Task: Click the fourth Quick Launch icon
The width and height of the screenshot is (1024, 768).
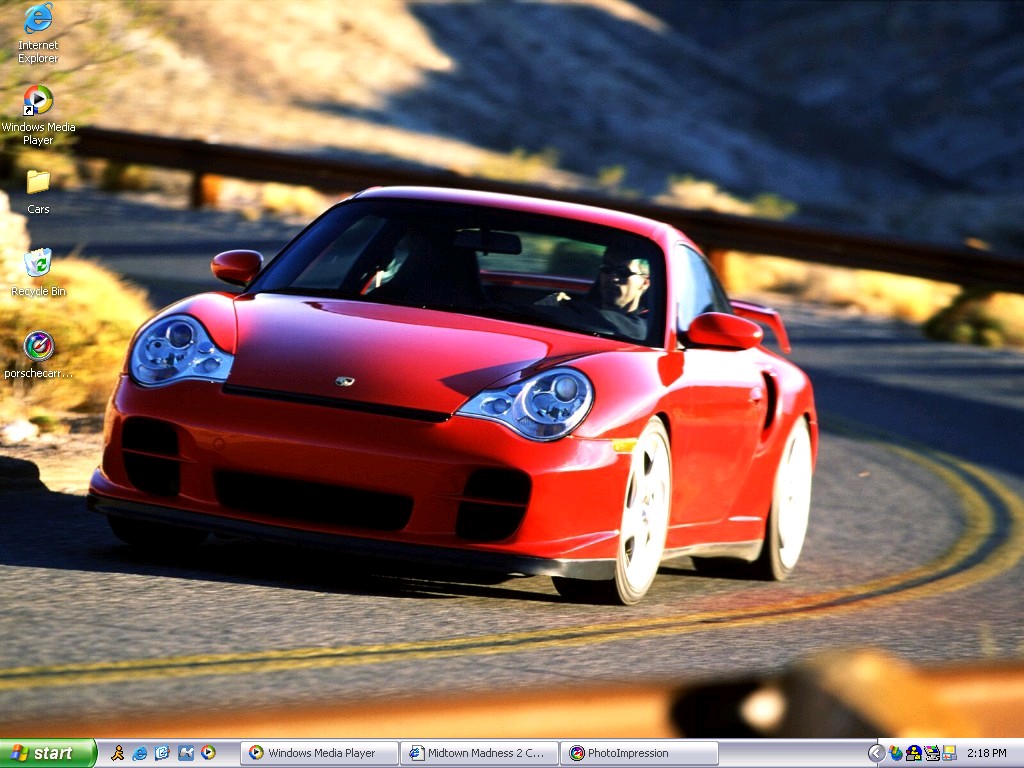Action: click(186, 753)
